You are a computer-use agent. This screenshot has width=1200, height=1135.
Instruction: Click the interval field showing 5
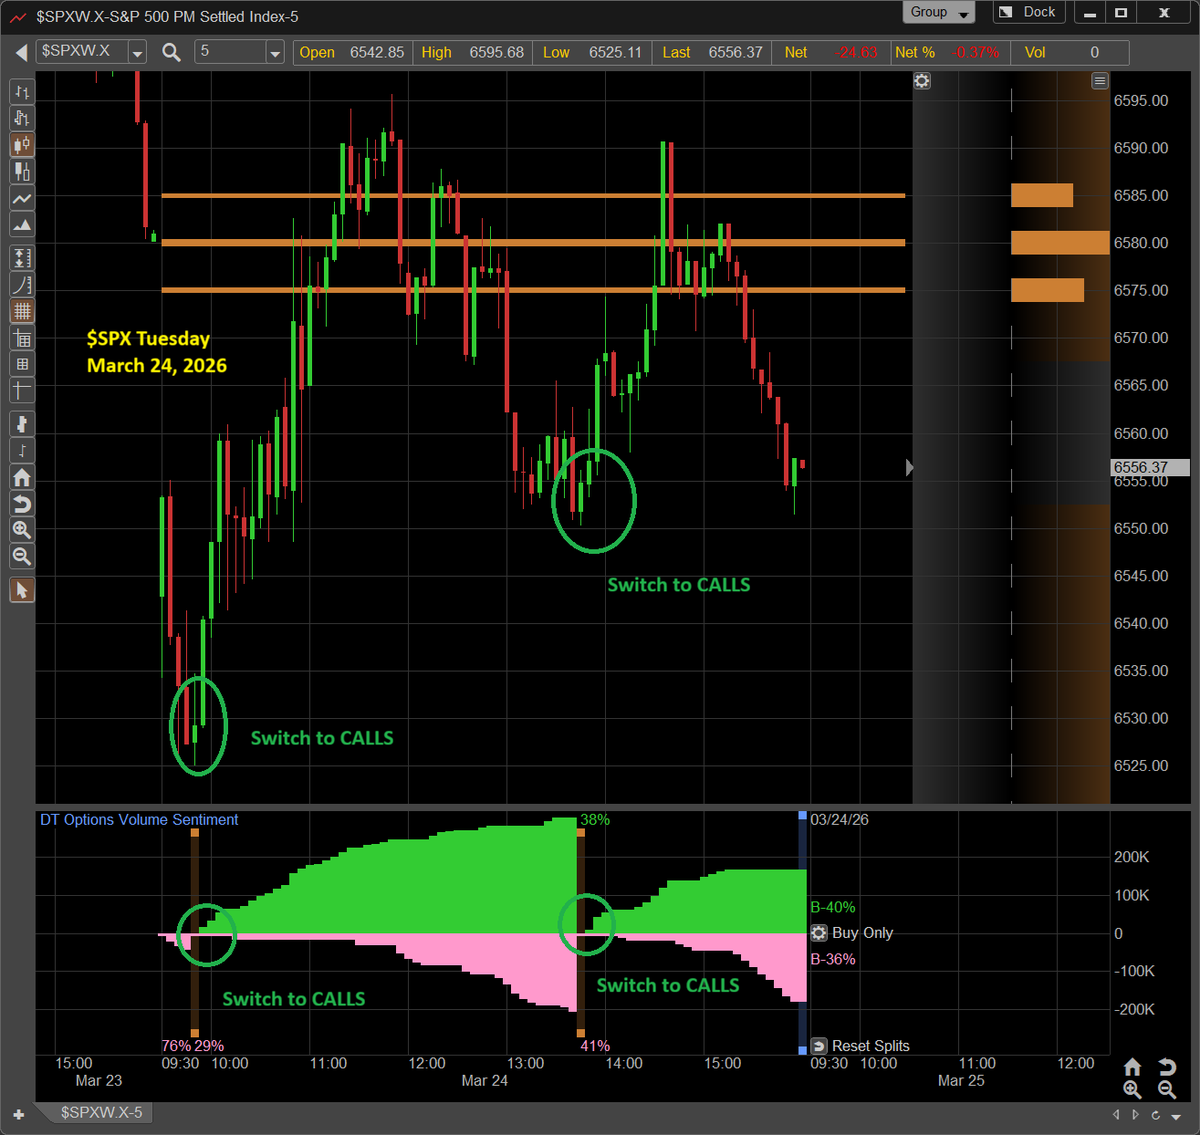tap(230, 52)
